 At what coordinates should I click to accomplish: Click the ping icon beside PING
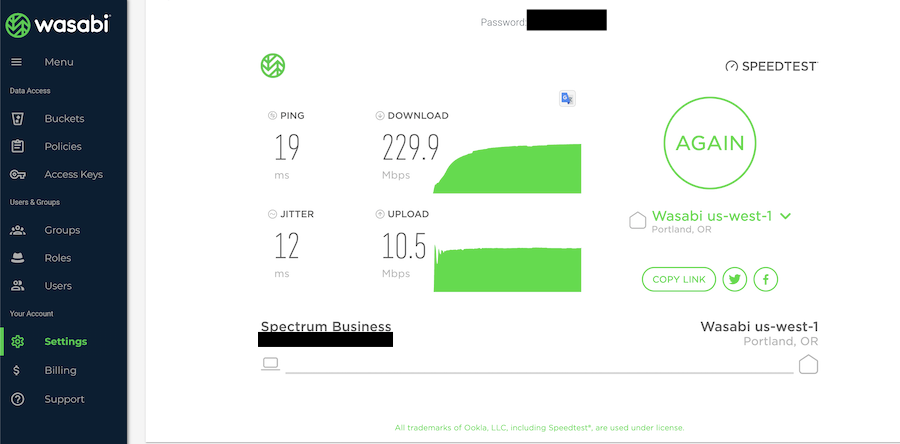272,115
